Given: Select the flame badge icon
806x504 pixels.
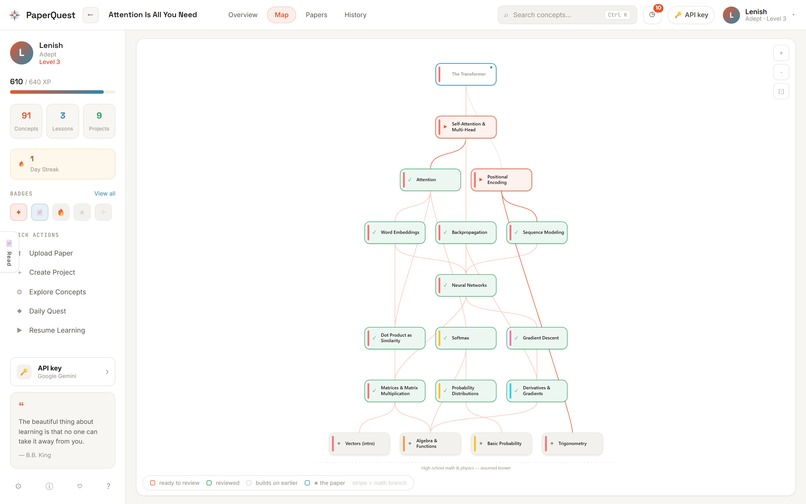Looking at the screenshot, I should point(61,212).
